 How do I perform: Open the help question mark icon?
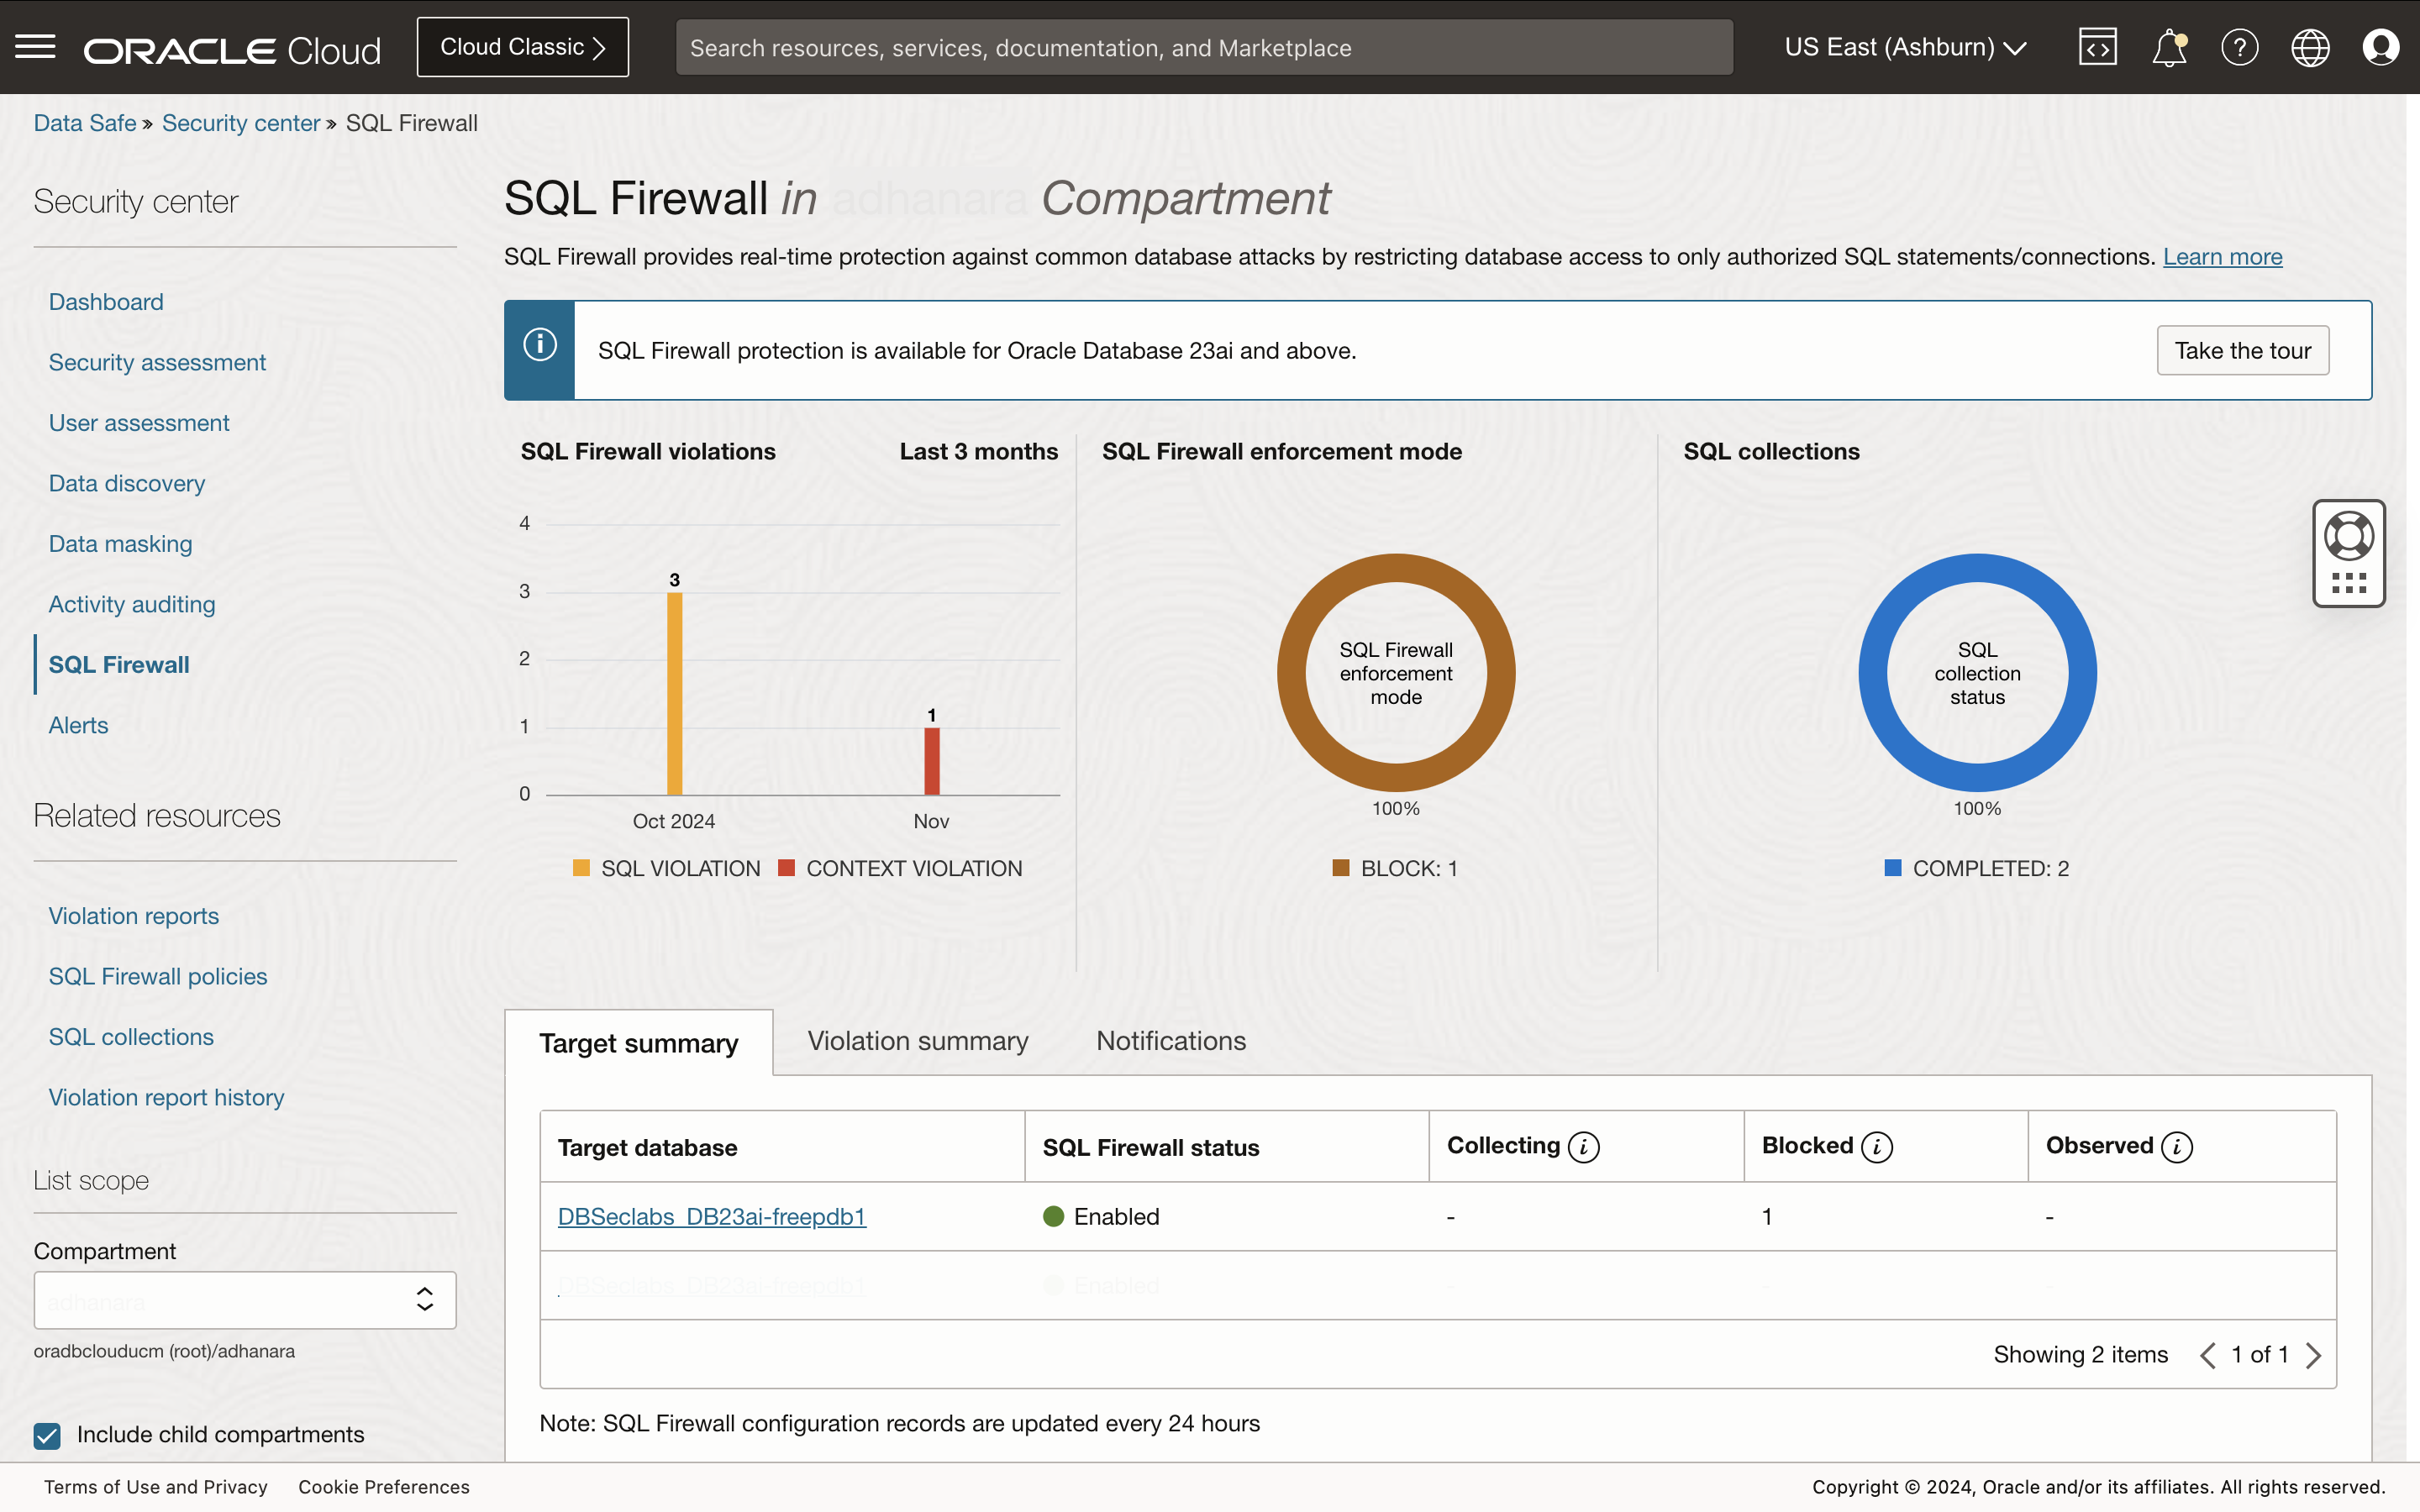[2239, 46]
